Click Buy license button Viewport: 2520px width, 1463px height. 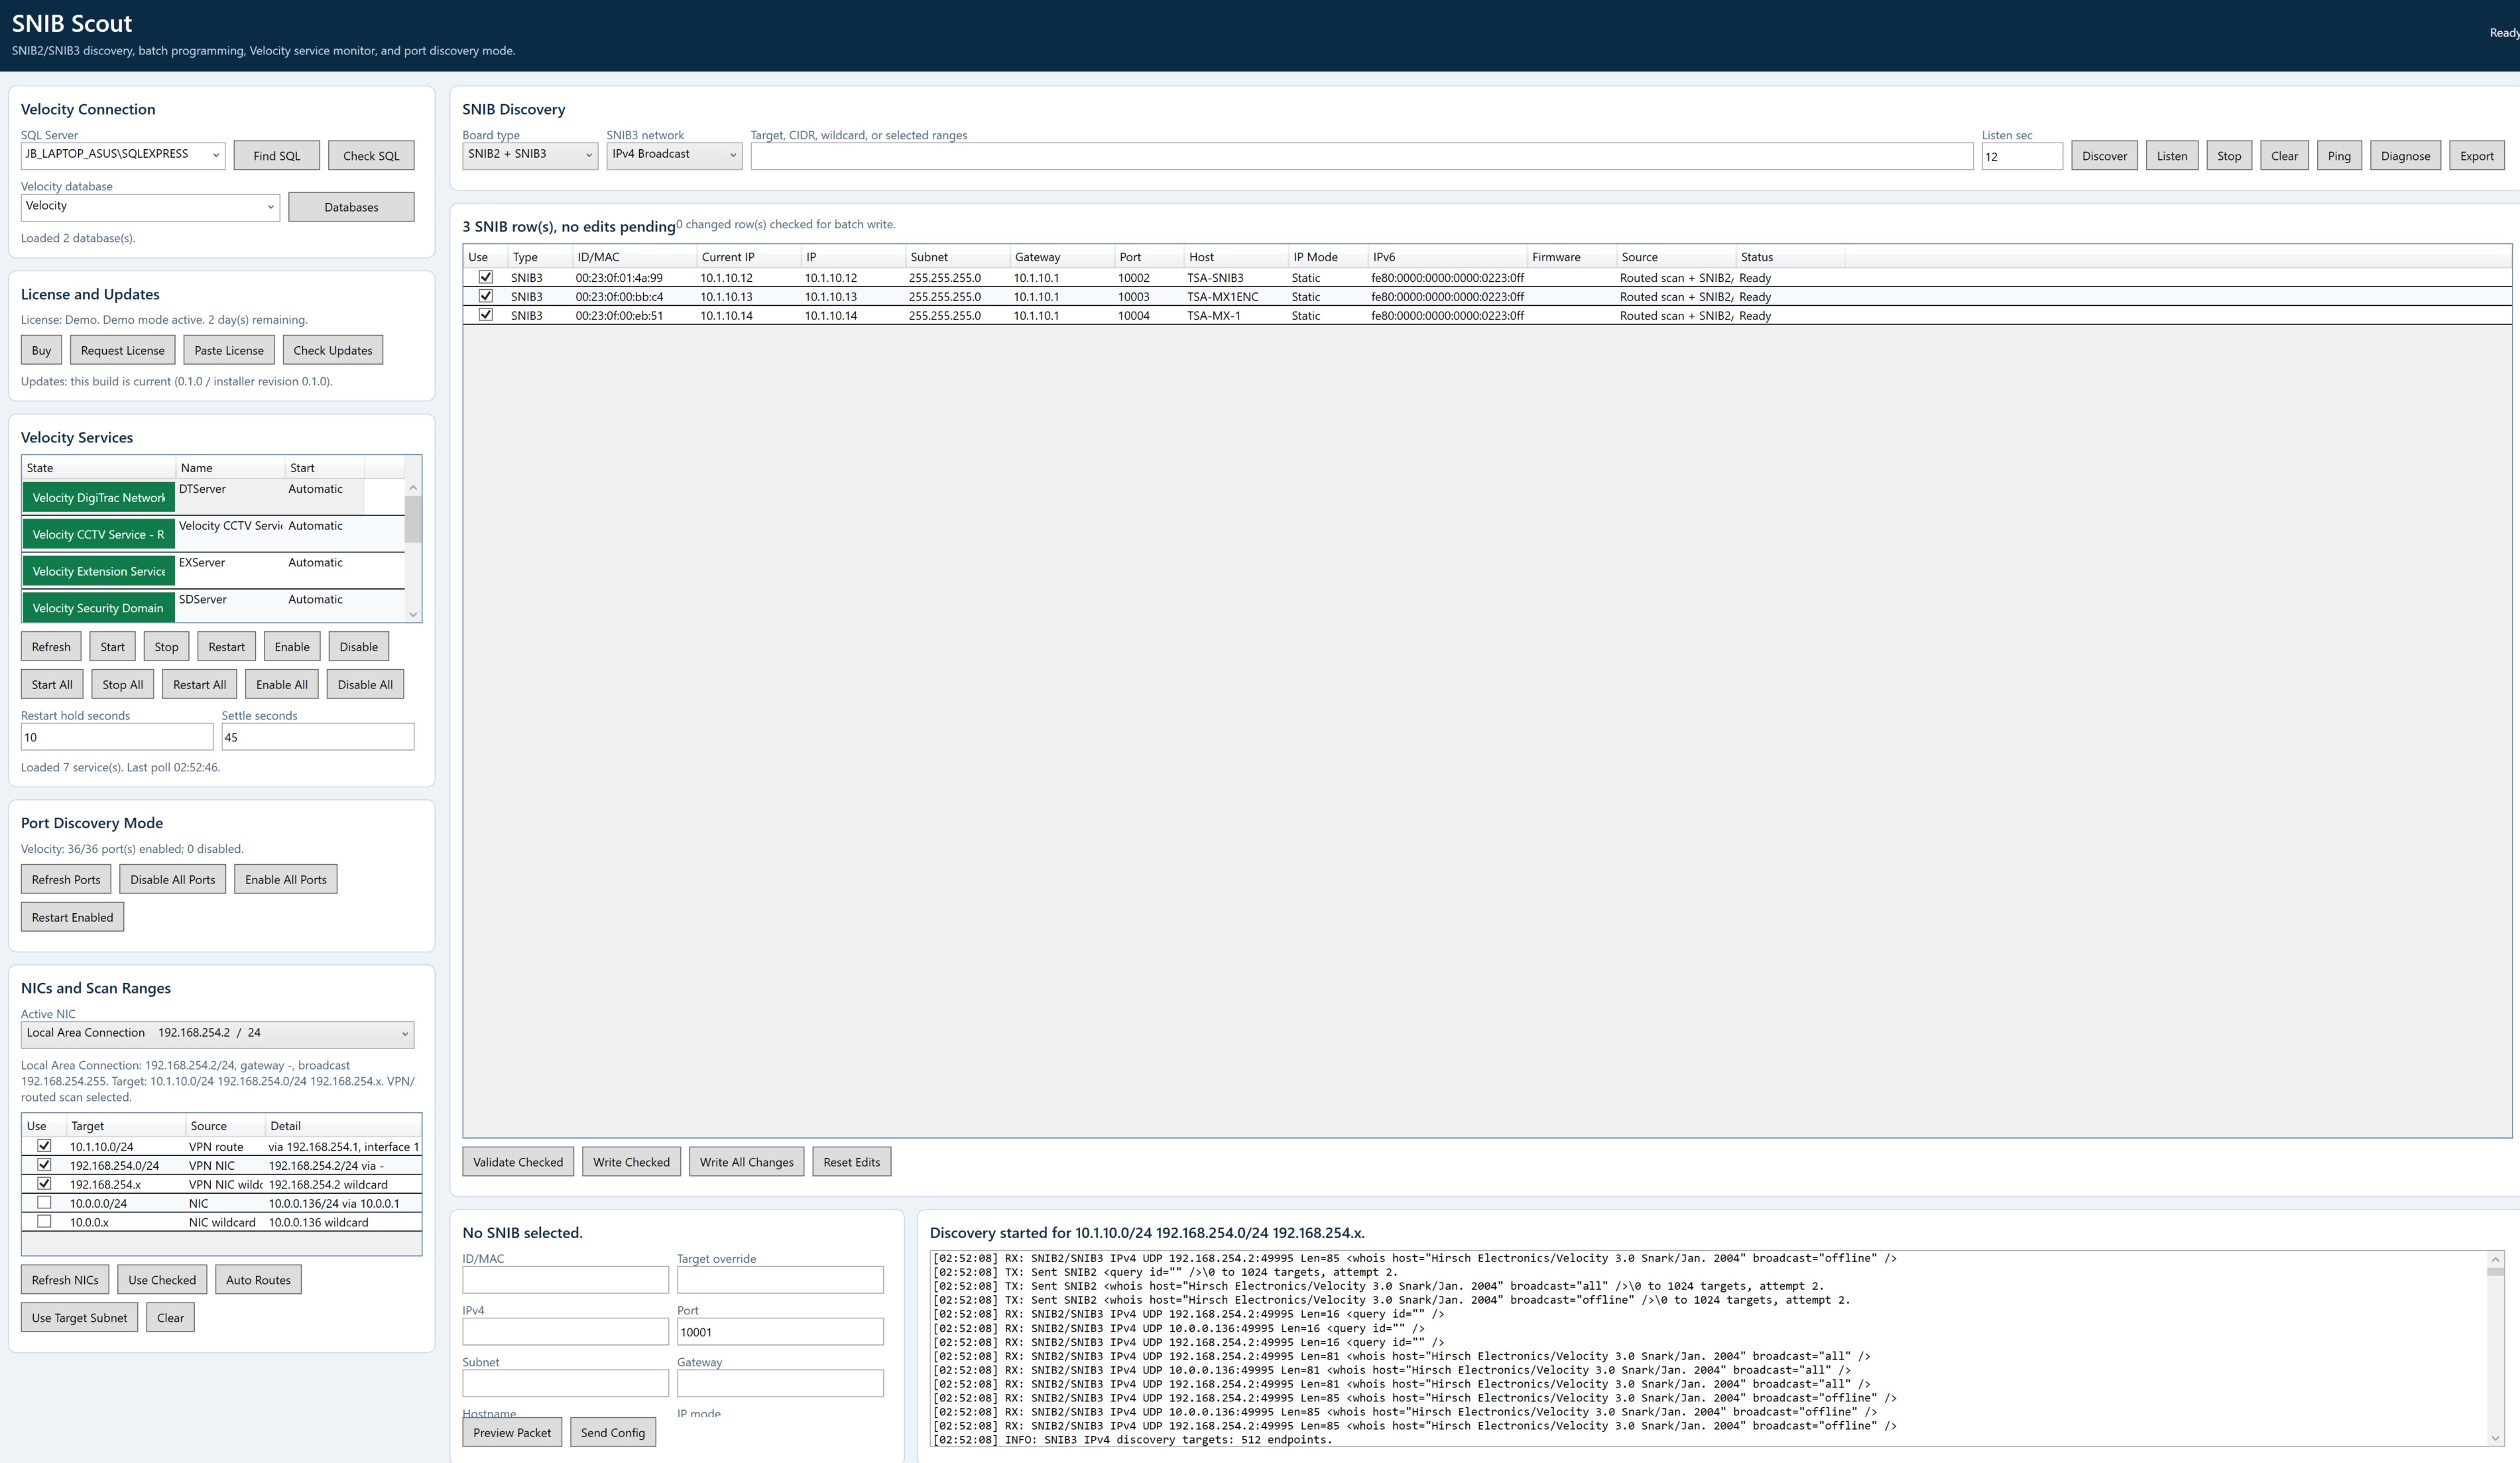[x=41, y=350]
